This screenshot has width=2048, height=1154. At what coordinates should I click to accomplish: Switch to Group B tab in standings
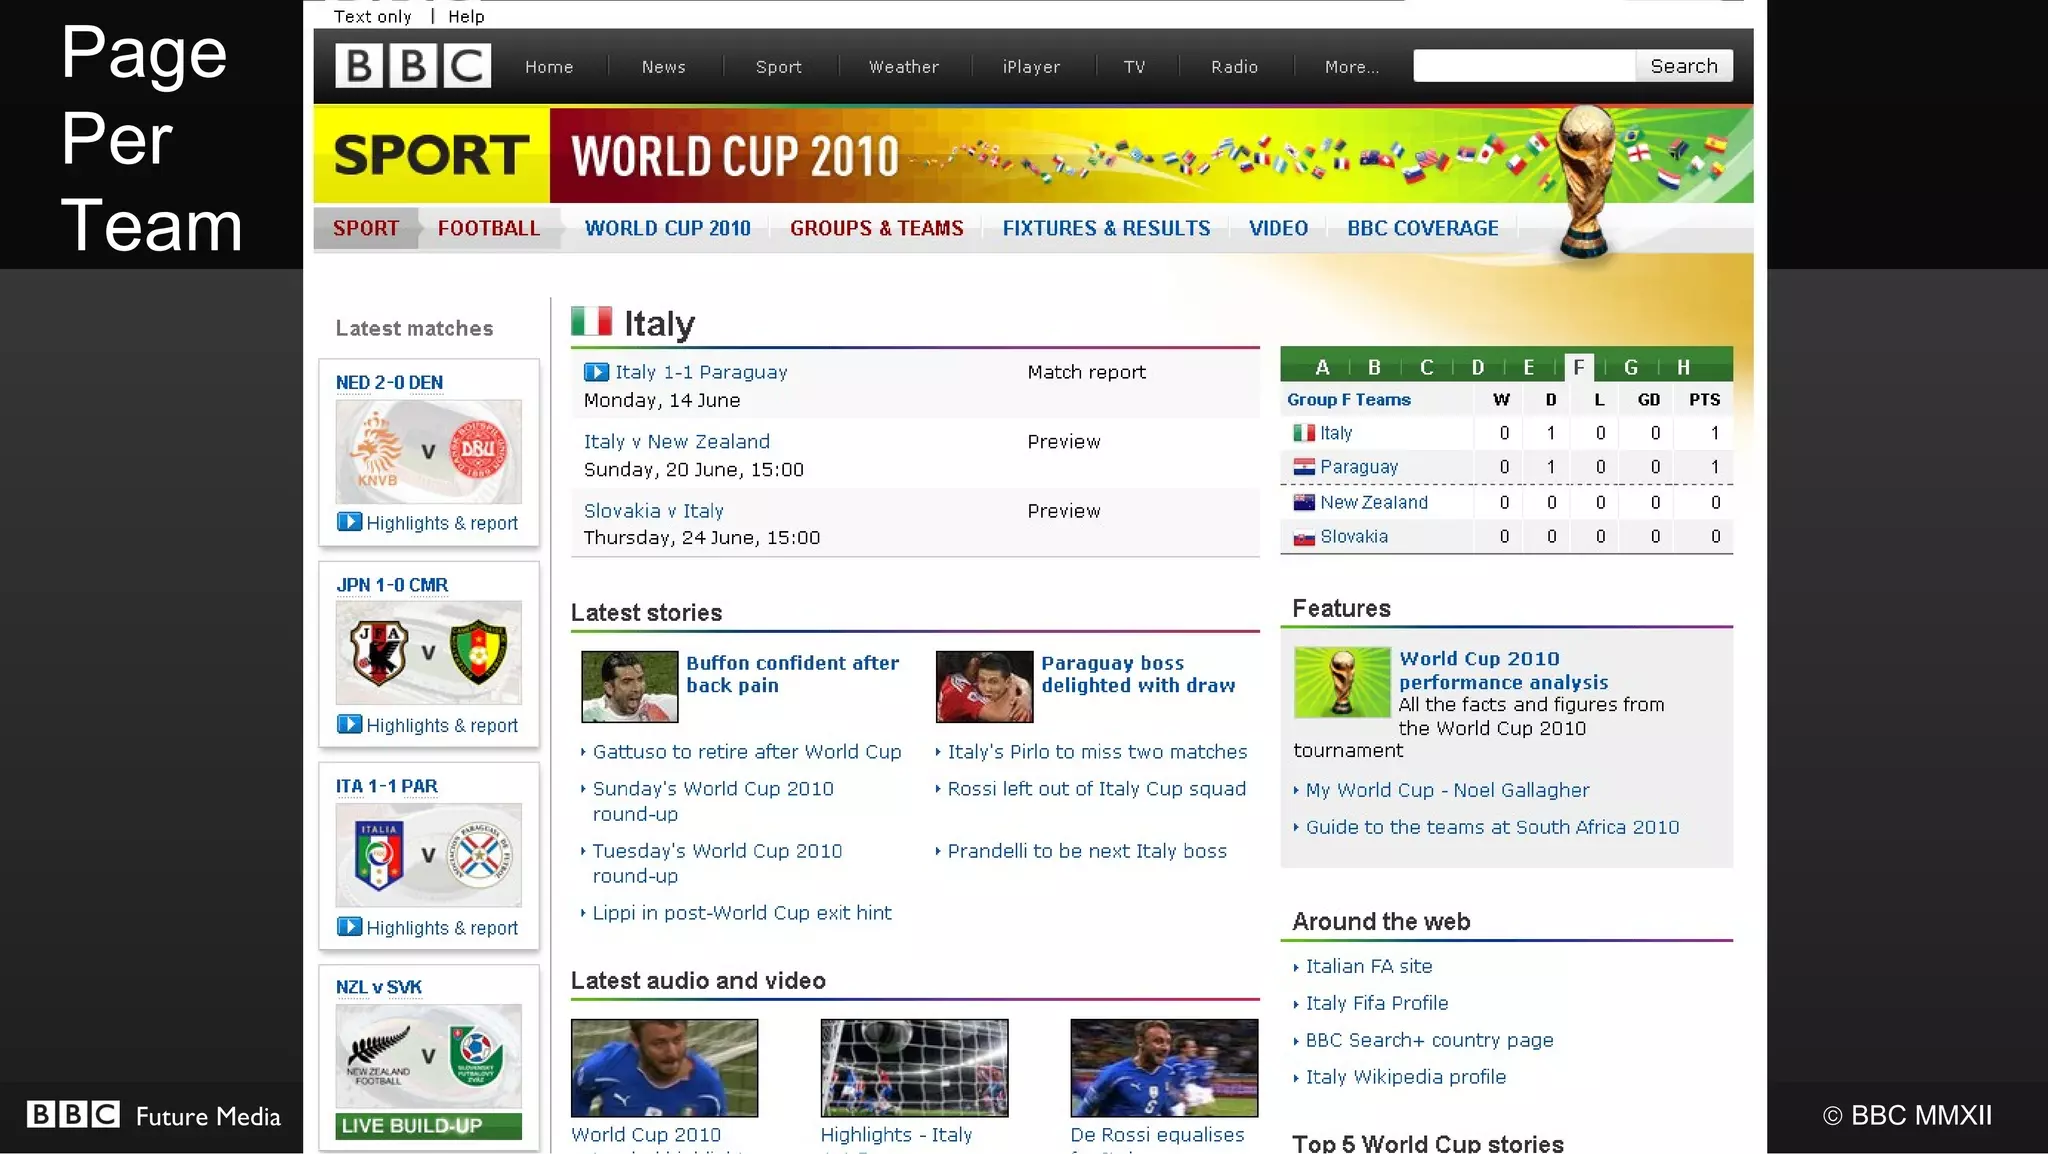pyautogui.click(x=1374, y=367)
